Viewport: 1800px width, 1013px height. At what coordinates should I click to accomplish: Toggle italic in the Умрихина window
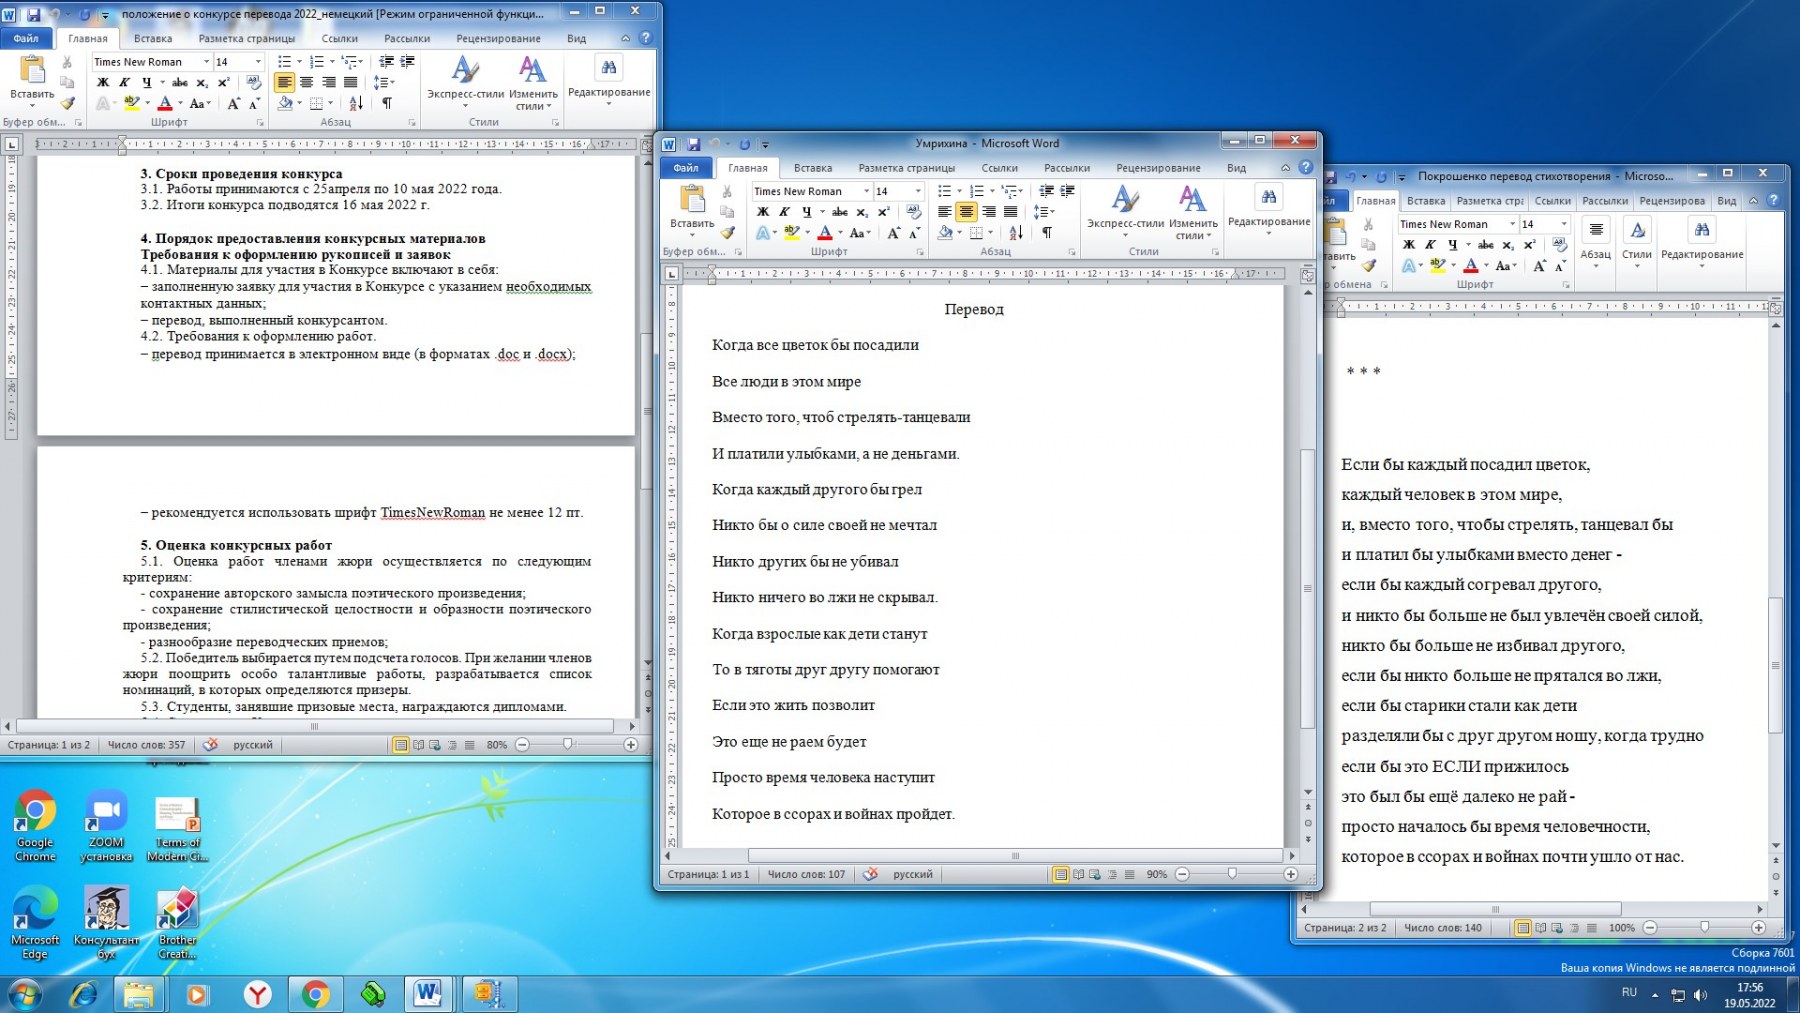[784, 212]
